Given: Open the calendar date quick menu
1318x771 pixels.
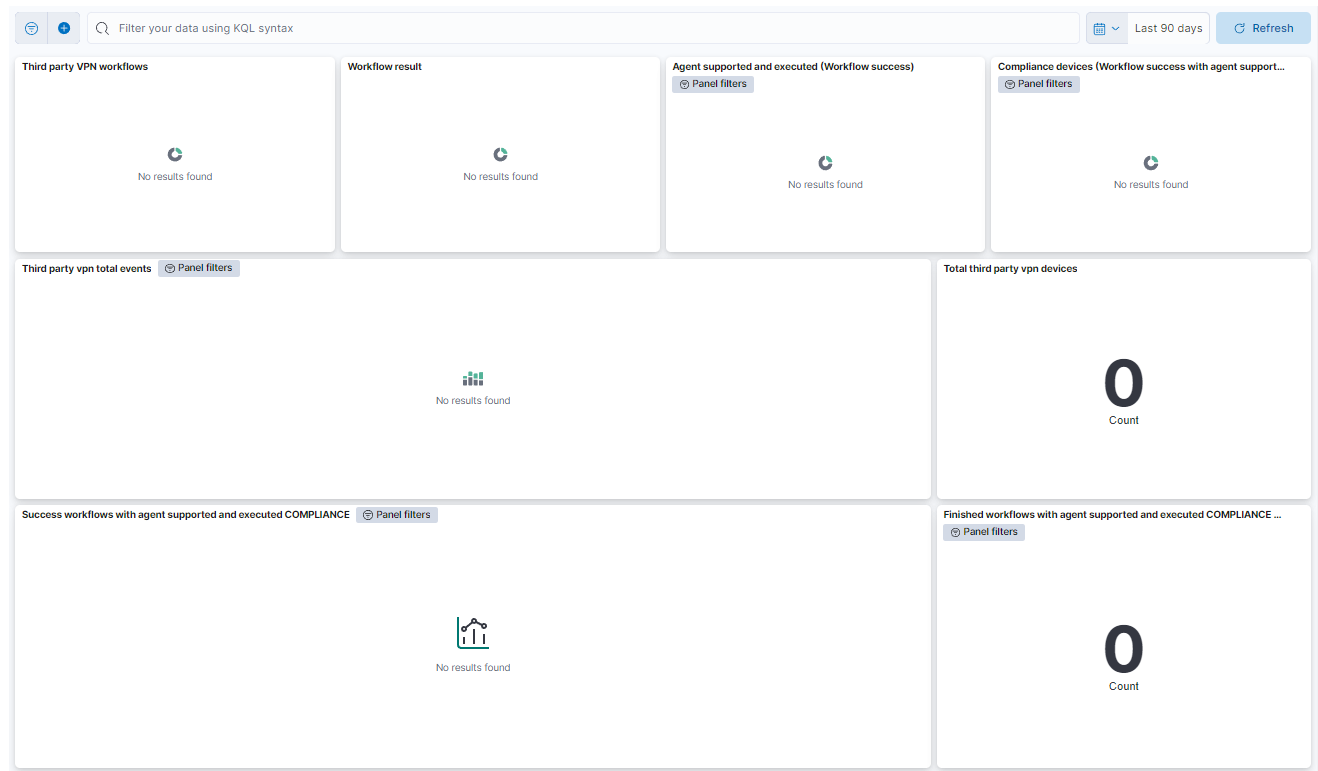Looking at the screenshot, I should [1106, 28].
